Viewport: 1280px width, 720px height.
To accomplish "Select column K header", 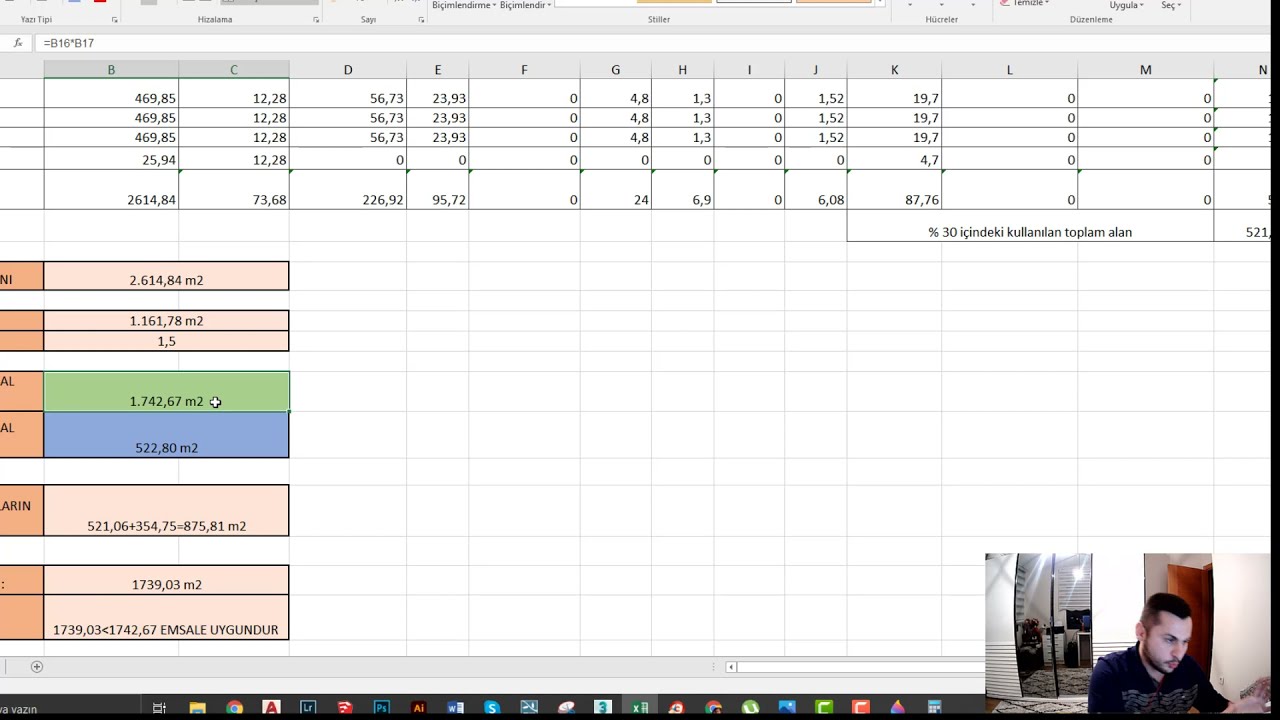I will click(x=894, y=70).
